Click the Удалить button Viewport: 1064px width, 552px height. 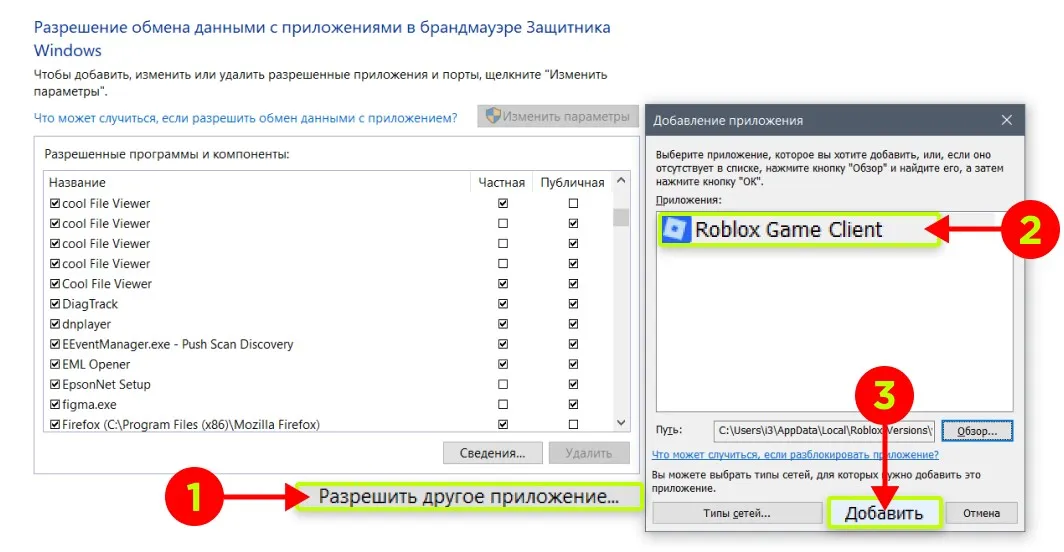(589, 453)
